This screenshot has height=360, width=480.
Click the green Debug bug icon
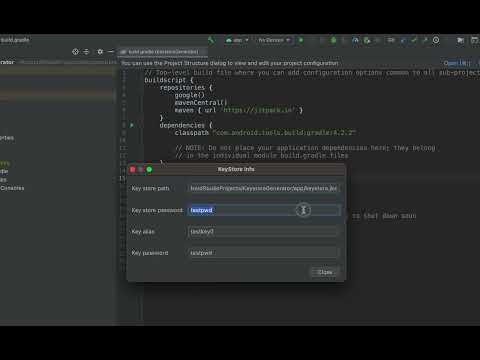[333, 40]
